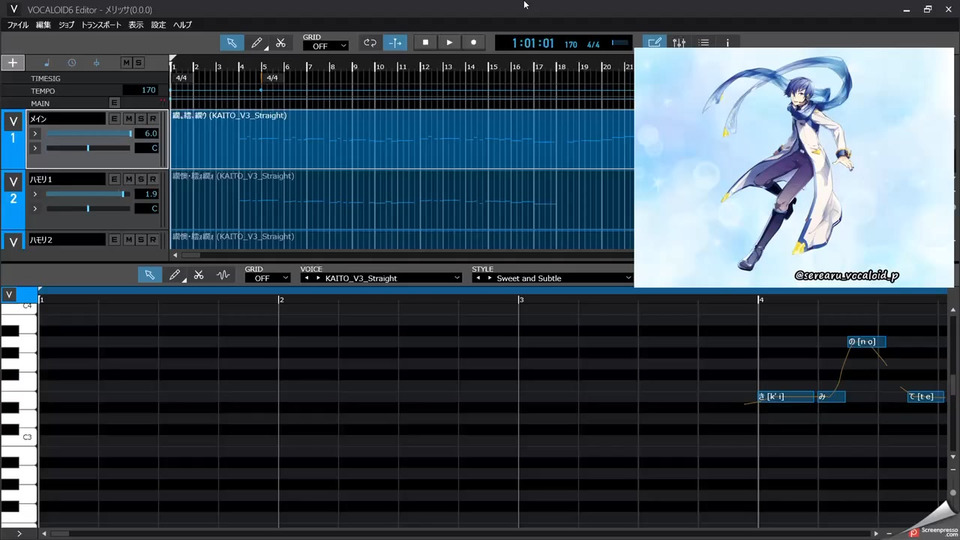Record-arm the メイン track
960x540 pixels.
[153, 118]
